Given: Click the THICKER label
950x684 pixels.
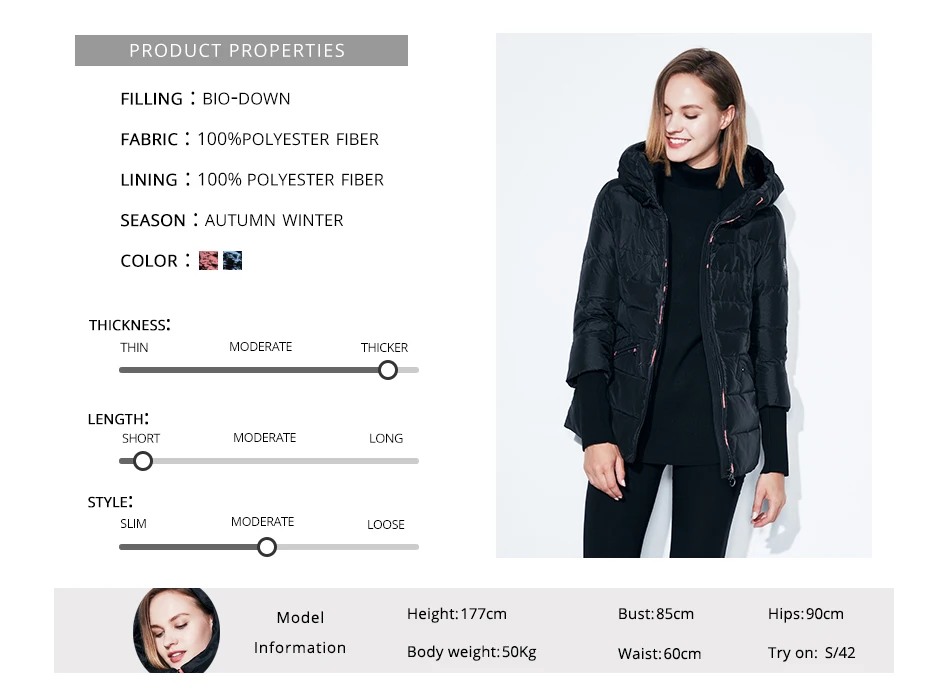Looking at the screenshot, I should point(384,347).
